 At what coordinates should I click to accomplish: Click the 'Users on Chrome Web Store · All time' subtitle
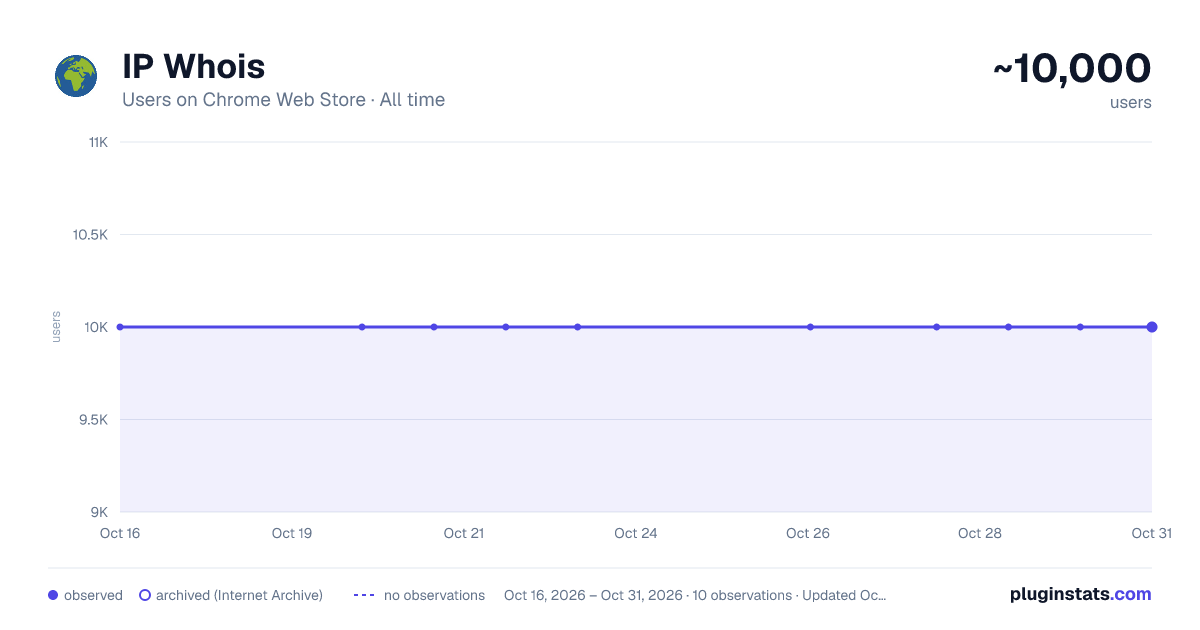click(283, 100)
